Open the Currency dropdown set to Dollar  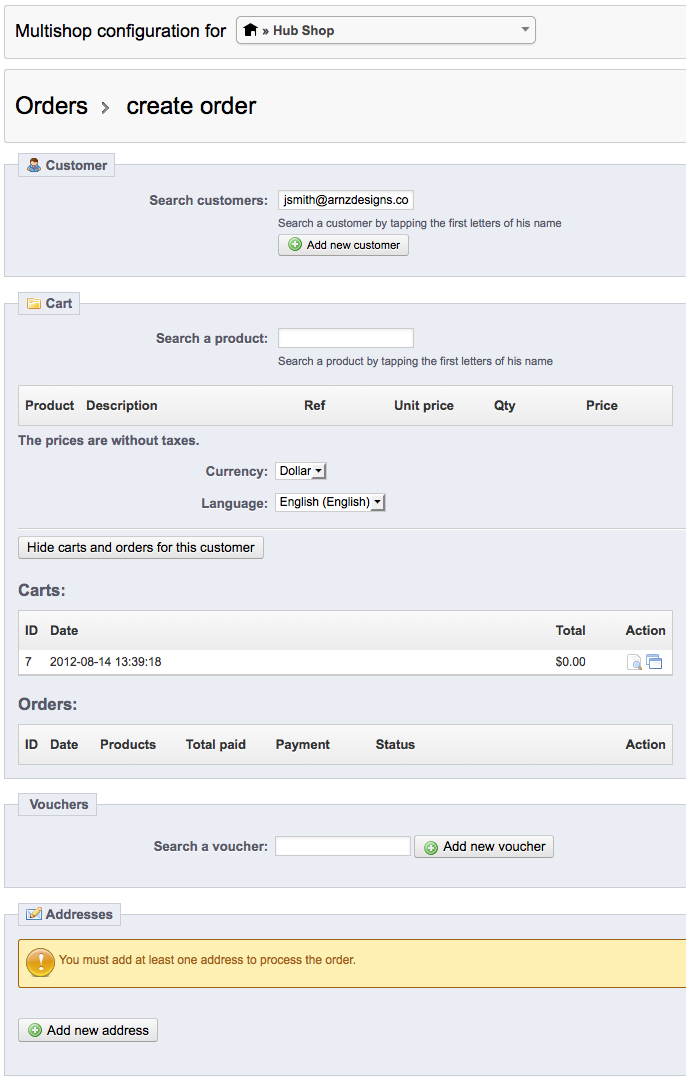[x=301, y=471]
